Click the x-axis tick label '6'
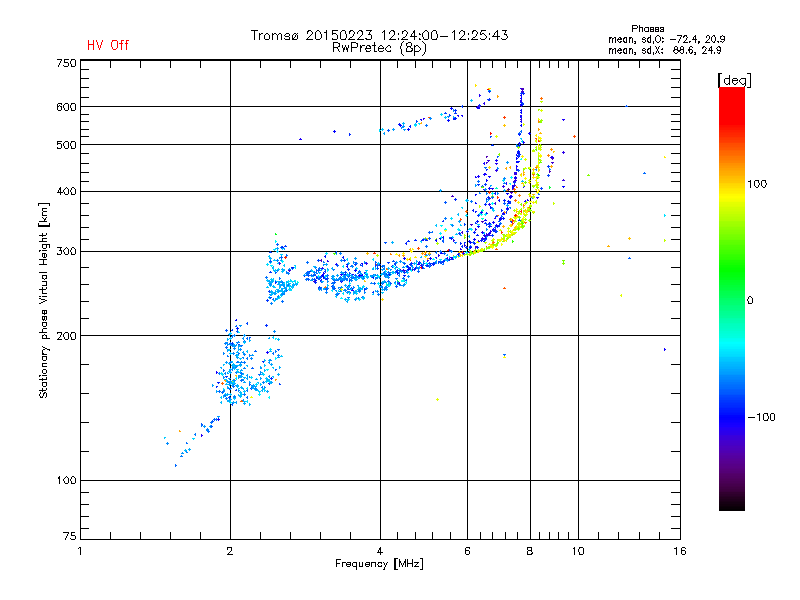 click(467, 551)
